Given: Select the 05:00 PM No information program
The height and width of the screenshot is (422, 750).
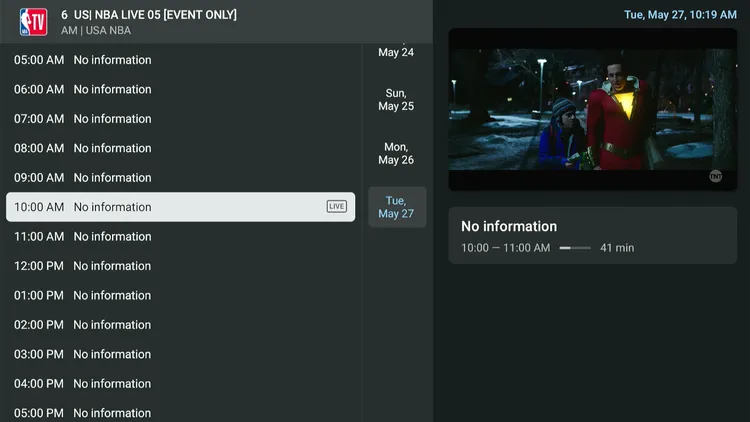Looking at the screenshot, I should [180, 413].
